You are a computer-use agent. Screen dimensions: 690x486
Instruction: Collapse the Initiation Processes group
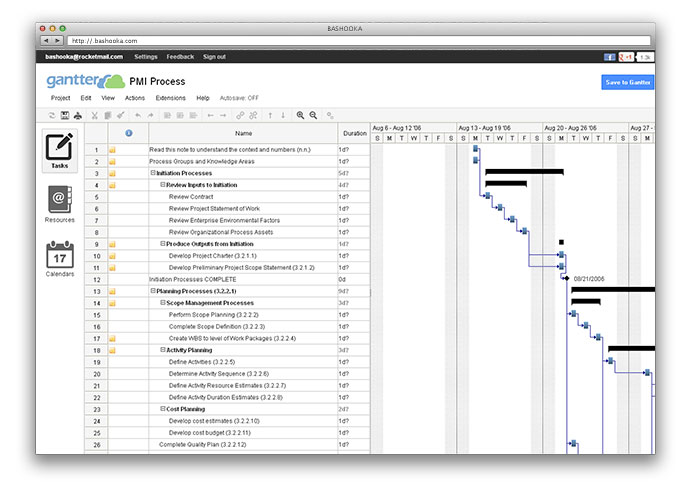point(153,173)
